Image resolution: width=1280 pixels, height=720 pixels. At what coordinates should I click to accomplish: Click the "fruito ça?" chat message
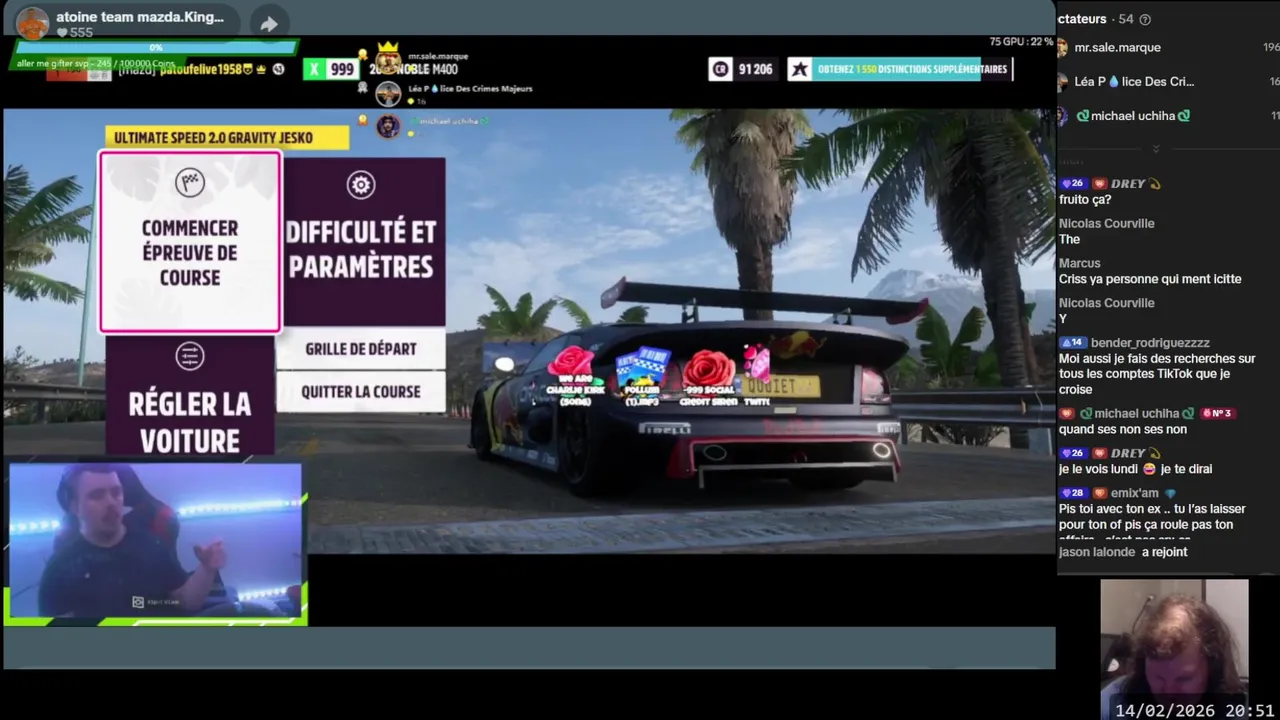tap(1085, 200)
